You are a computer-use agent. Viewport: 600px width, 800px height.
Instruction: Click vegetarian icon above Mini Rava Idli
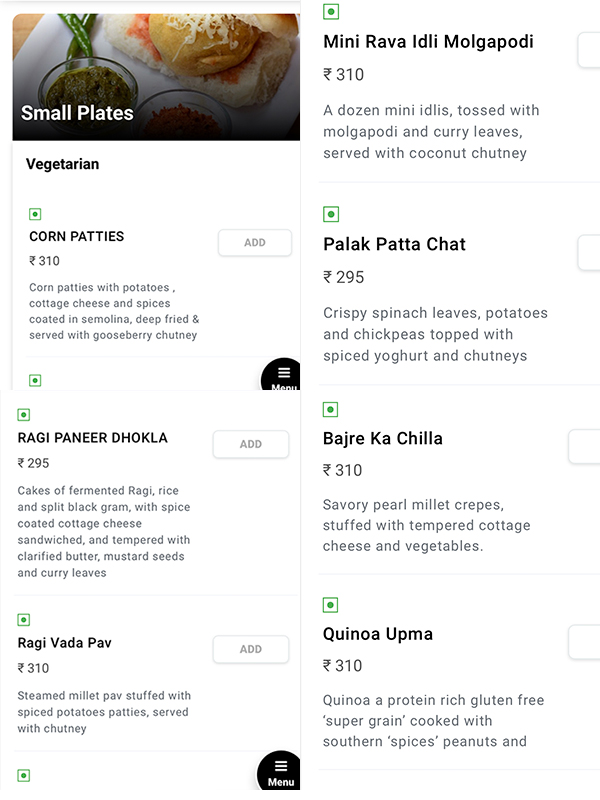pos(331,12)
